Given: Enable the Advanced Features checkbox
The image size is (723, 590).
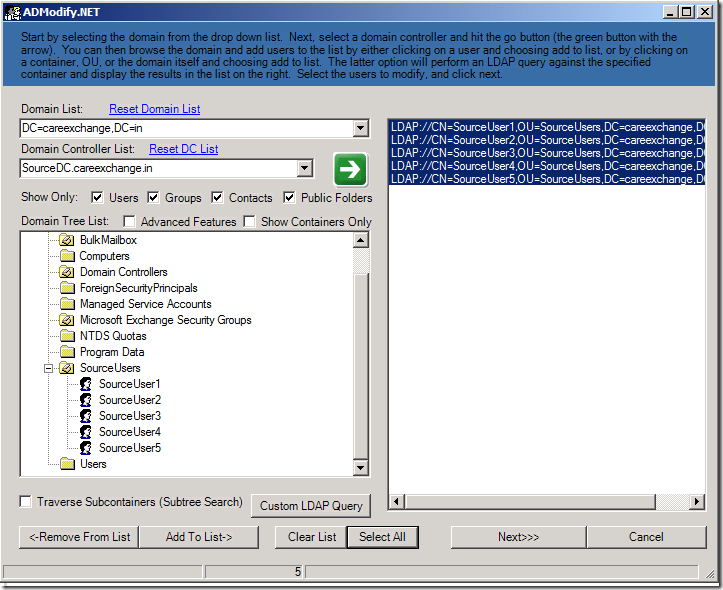Looking at the screenshot, I should click(x=130, y=222).
